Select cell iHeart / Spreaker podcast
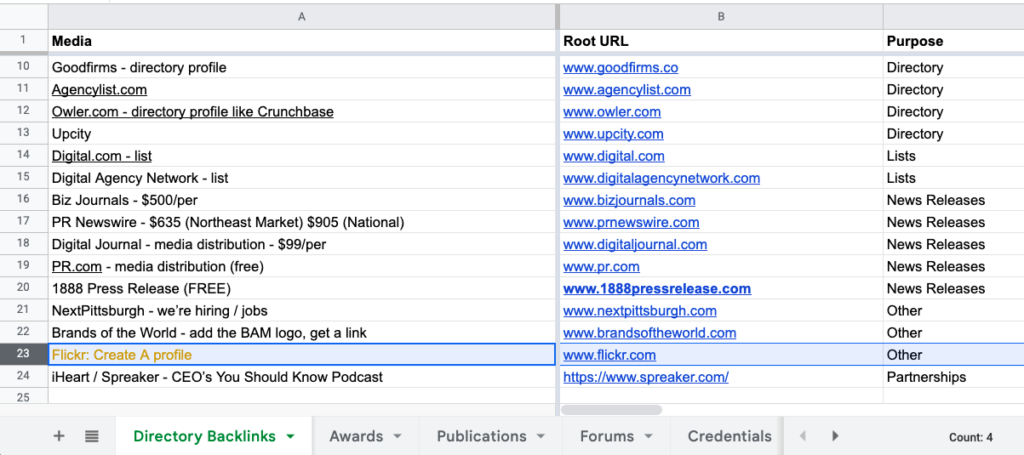Viewport: 1024px width, 455px height. coord(302,377)
